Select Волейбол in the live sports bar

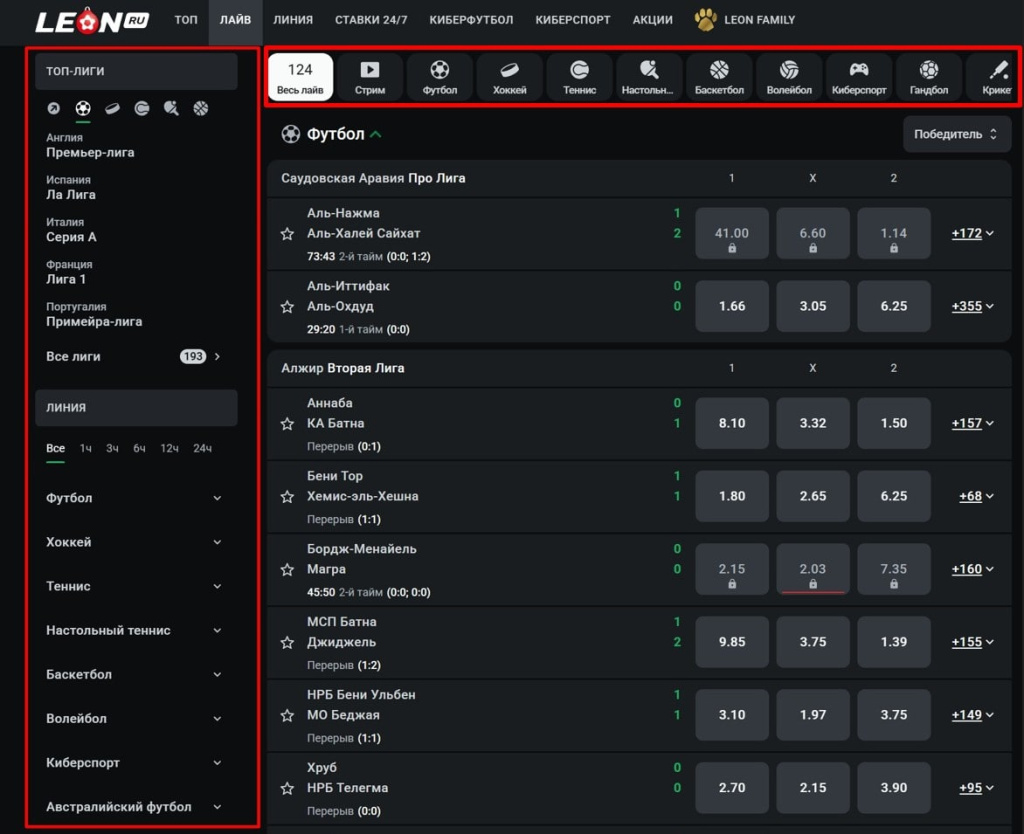point(789,77)
